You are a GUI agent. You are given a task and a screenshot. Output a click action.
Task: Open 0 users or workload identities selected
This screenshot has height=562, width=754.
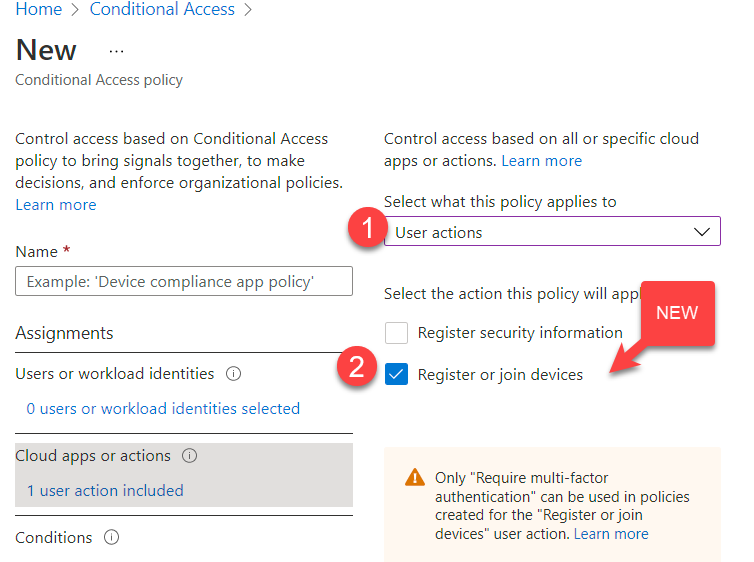point(163,408)
